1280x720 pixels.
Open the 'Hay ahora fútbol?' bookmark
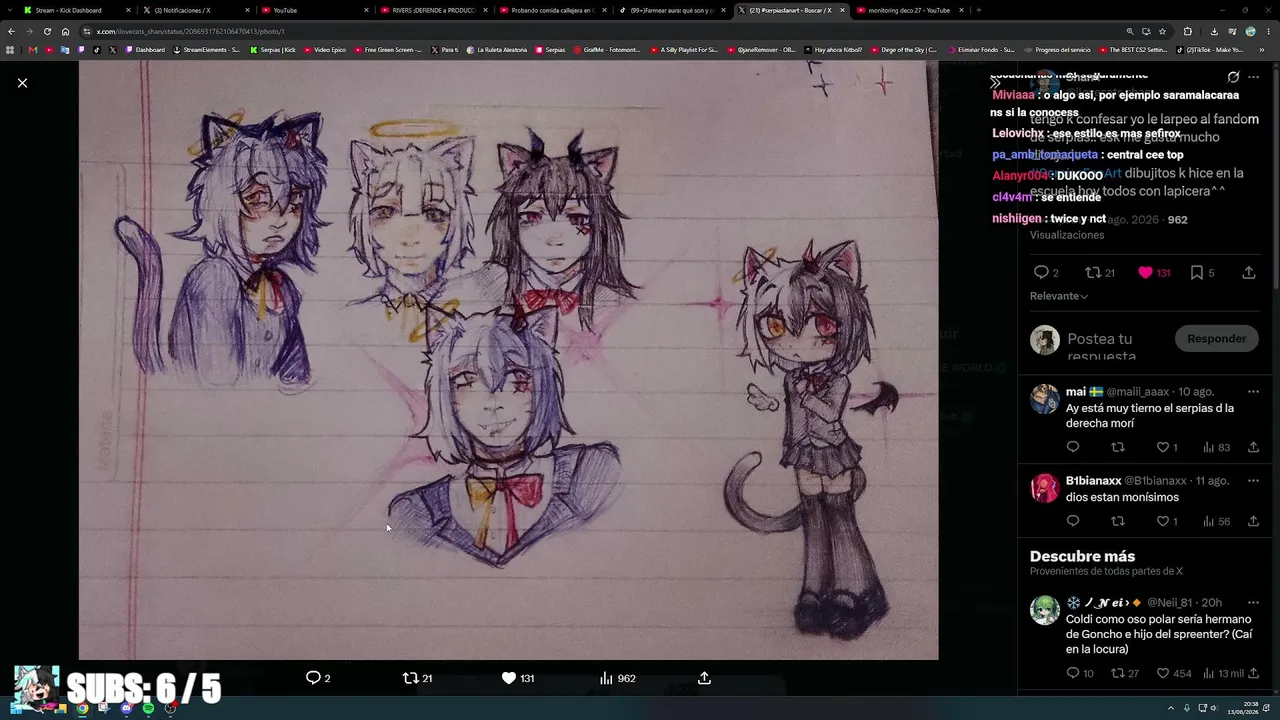point(832,49)
